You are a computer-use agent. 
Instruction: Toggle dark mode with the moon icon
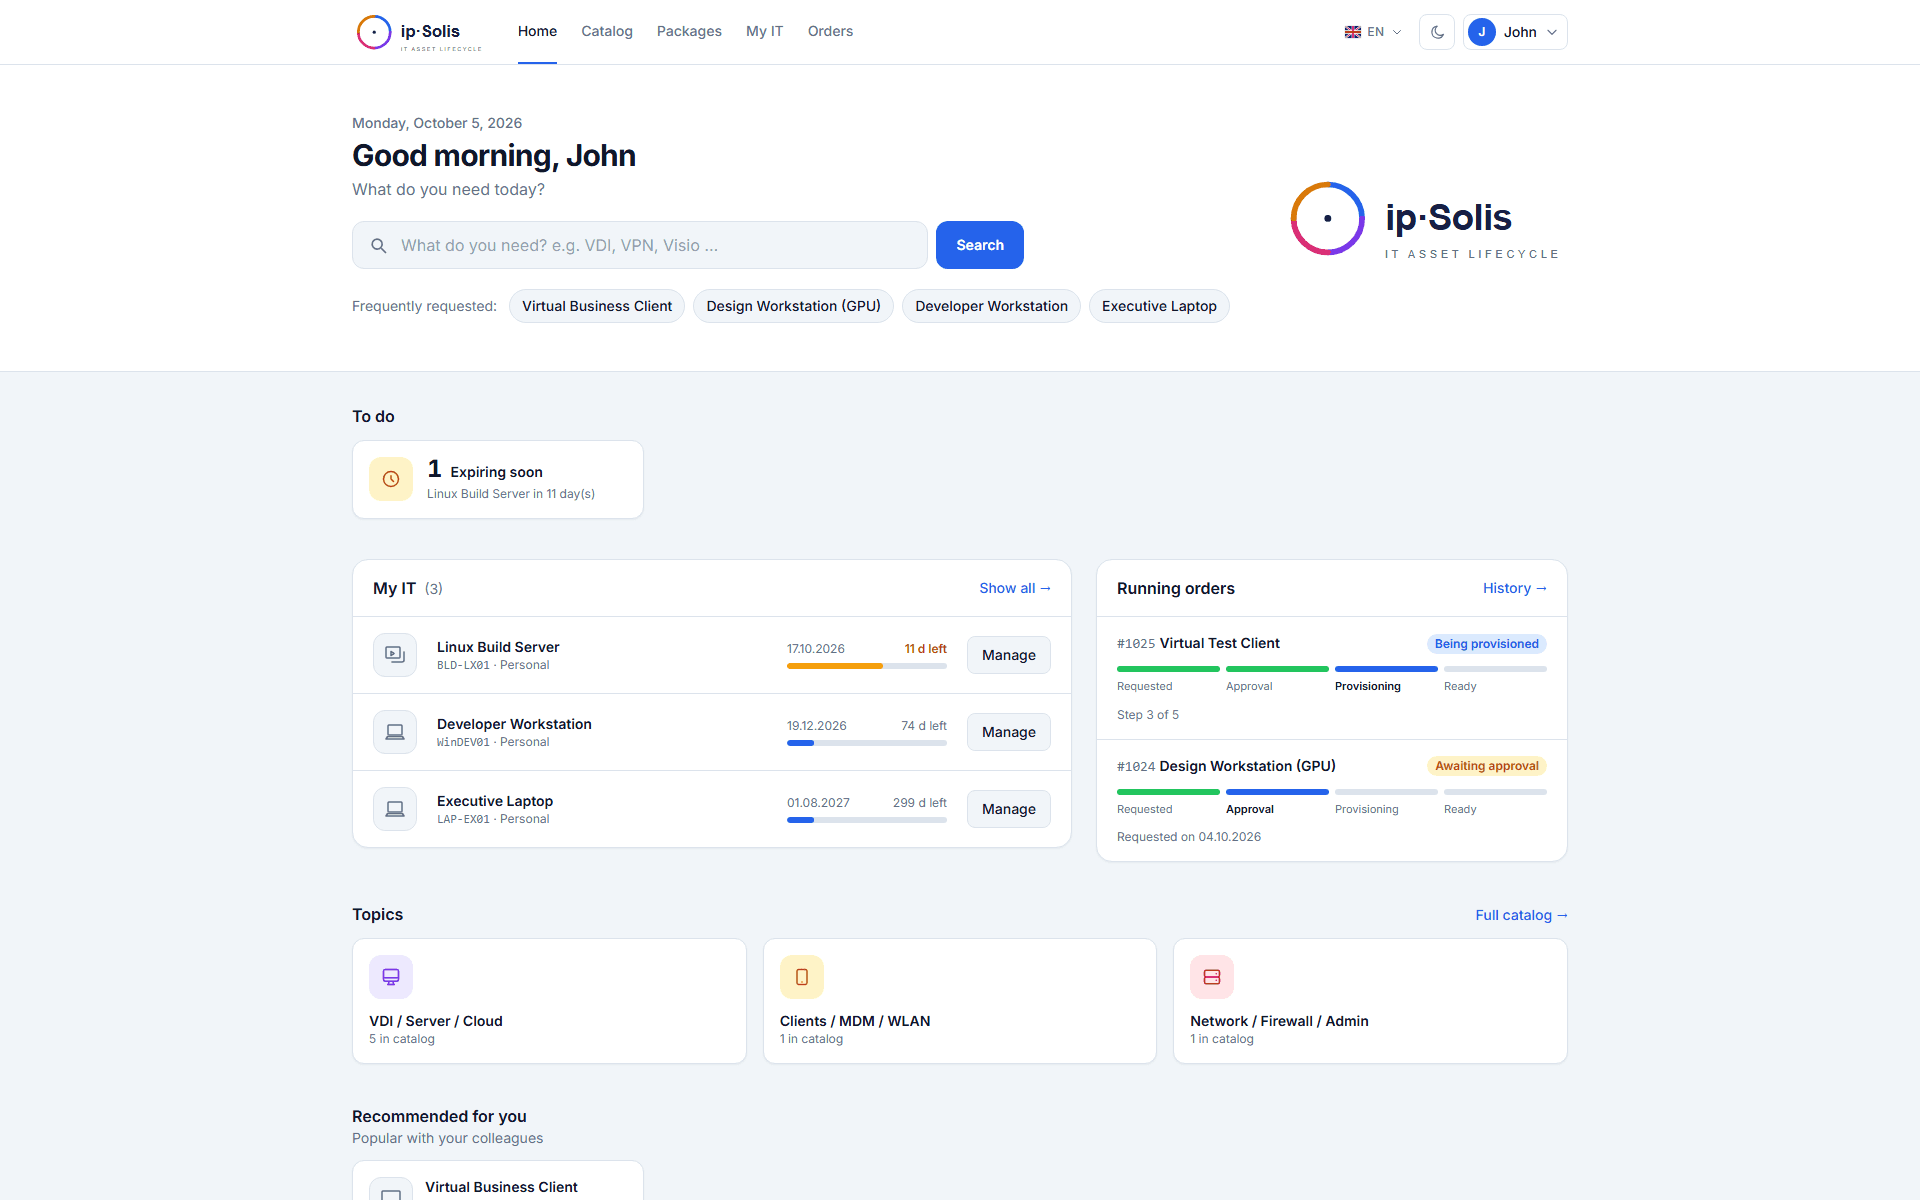click(1437, 32)
